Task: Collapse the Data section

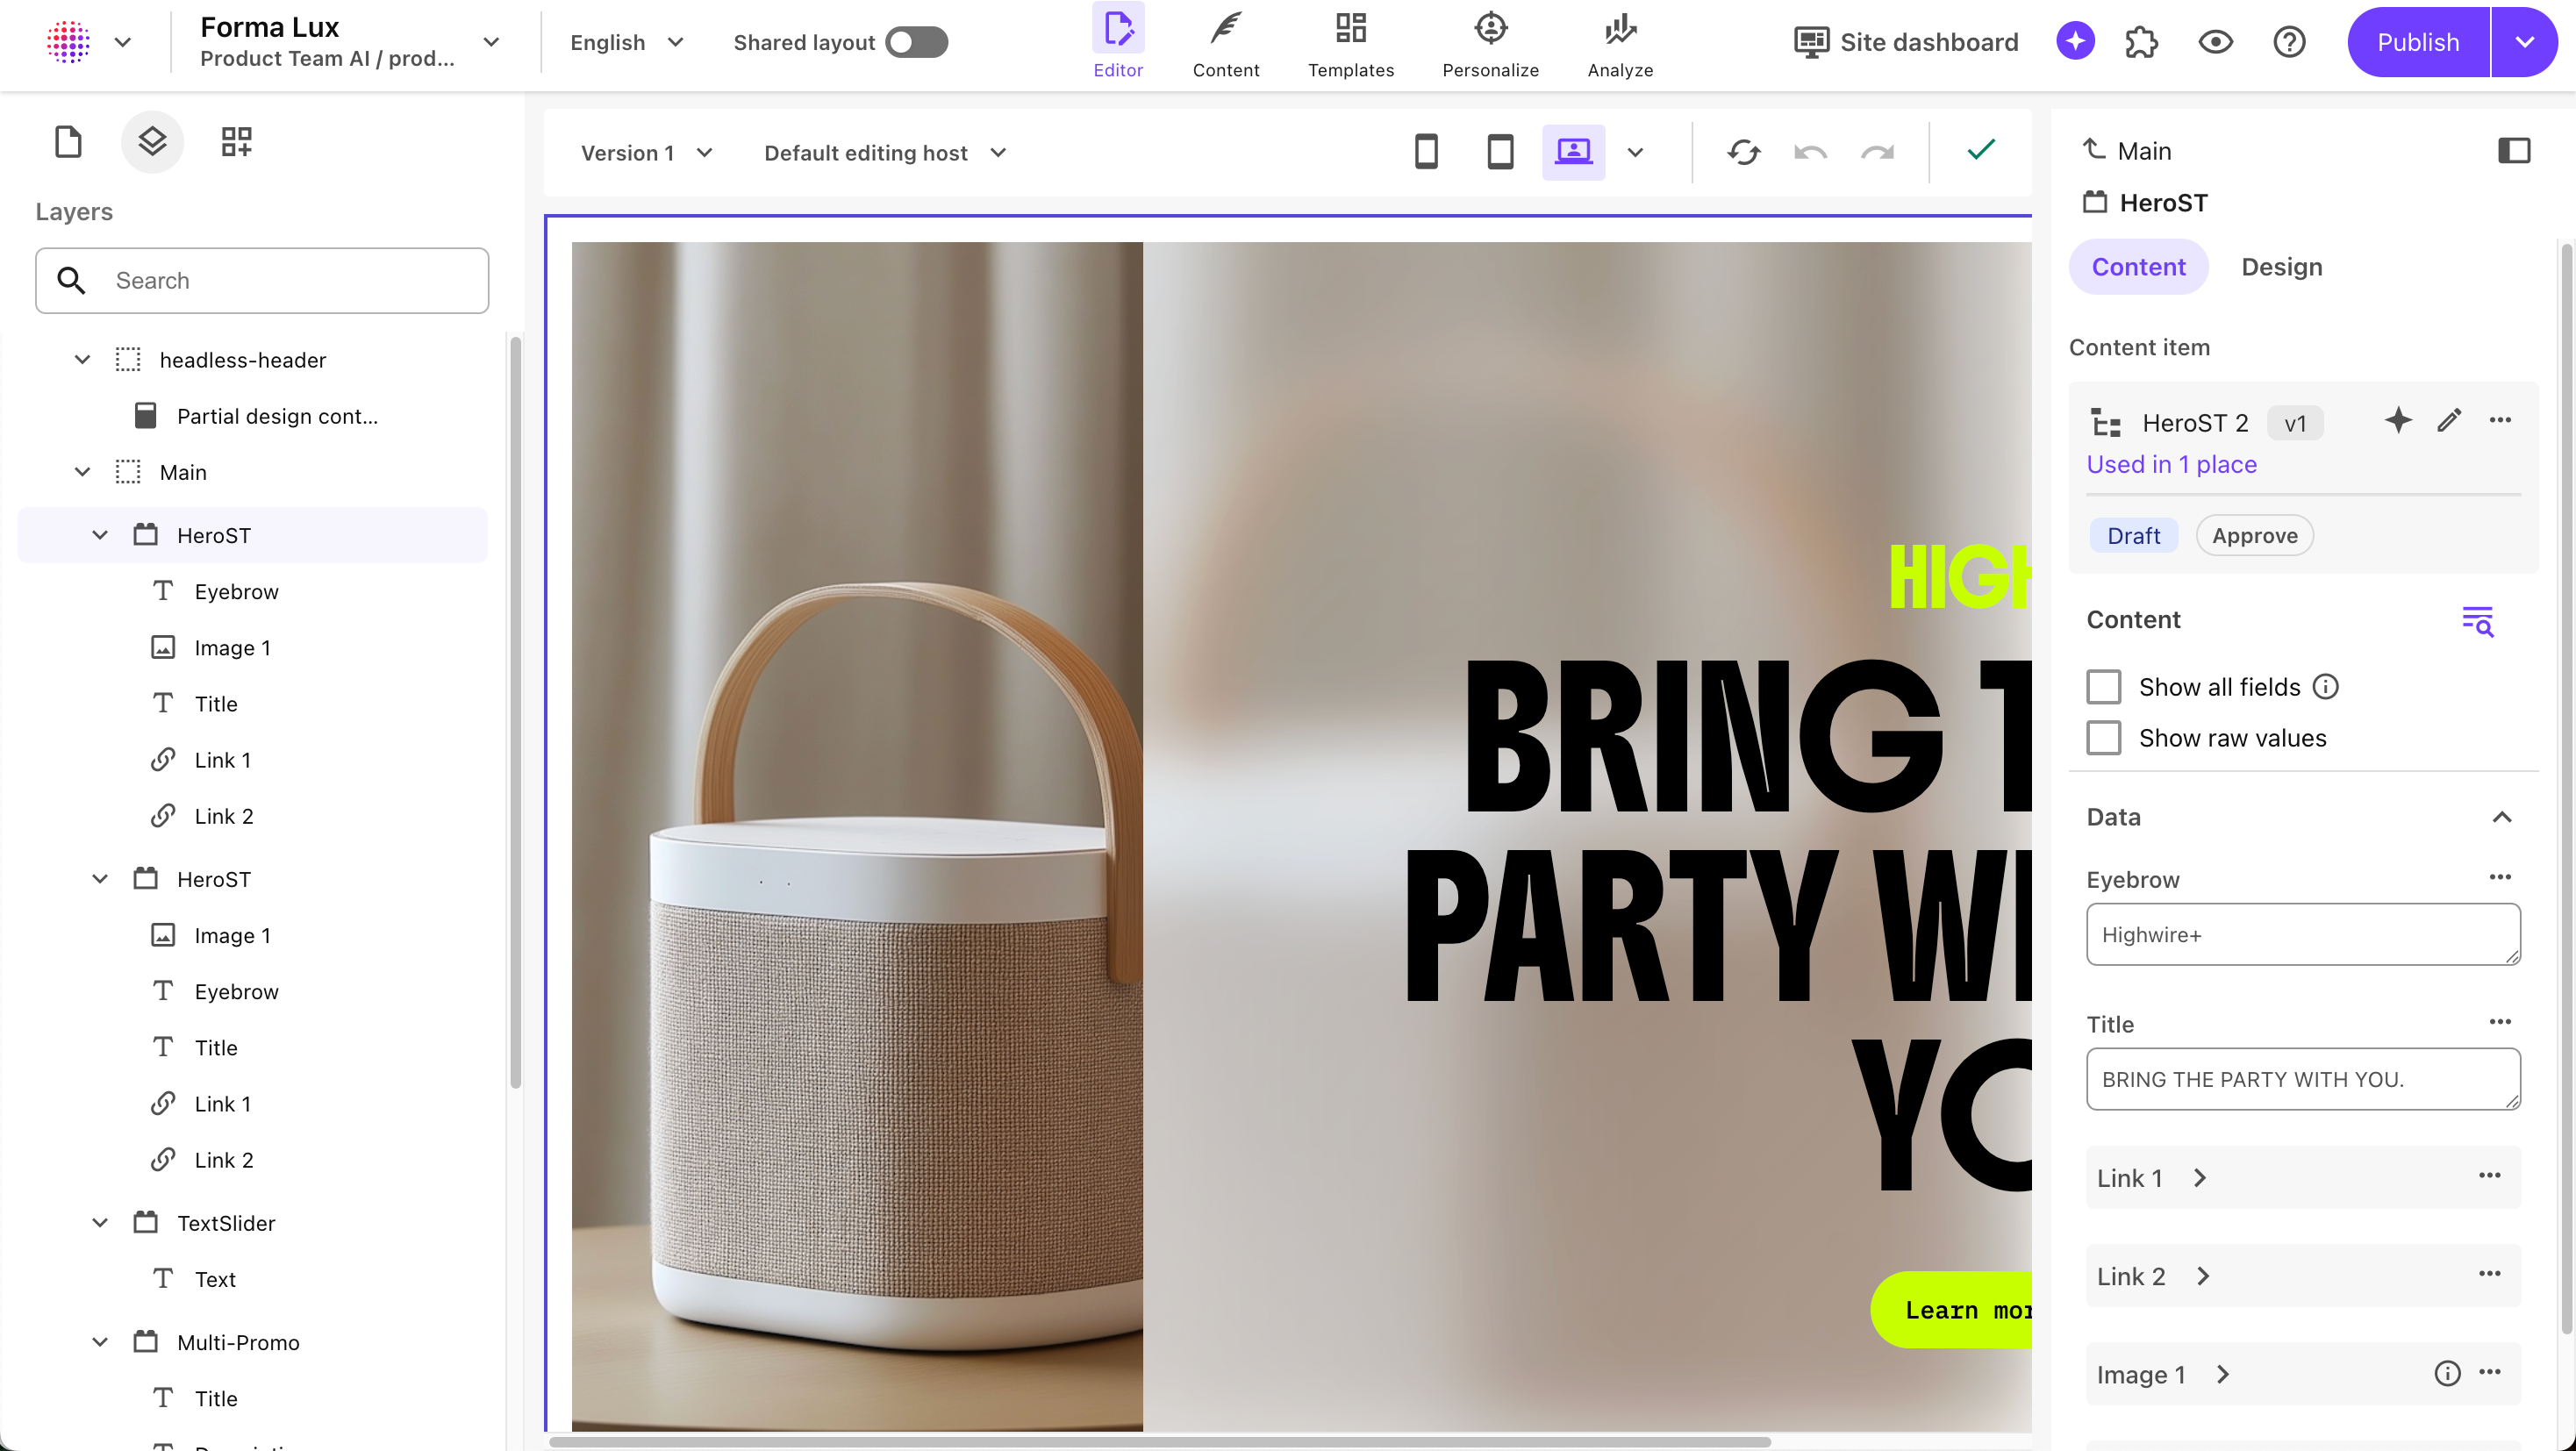Action: pos(2501,817)
